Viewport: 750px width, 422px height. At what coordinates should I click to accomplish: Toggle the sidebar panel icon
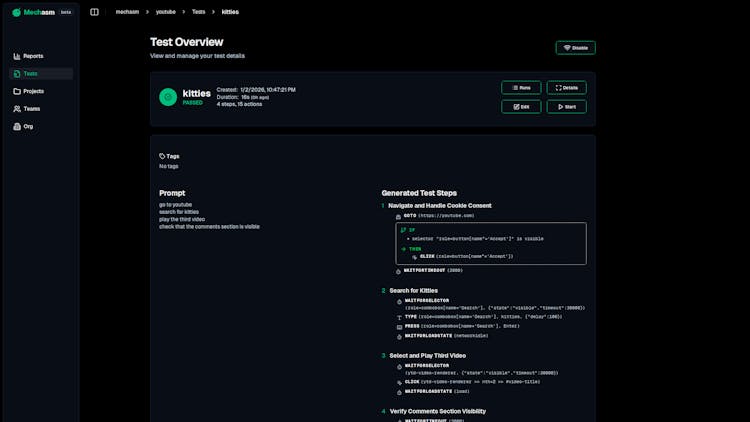click(94, 12)
